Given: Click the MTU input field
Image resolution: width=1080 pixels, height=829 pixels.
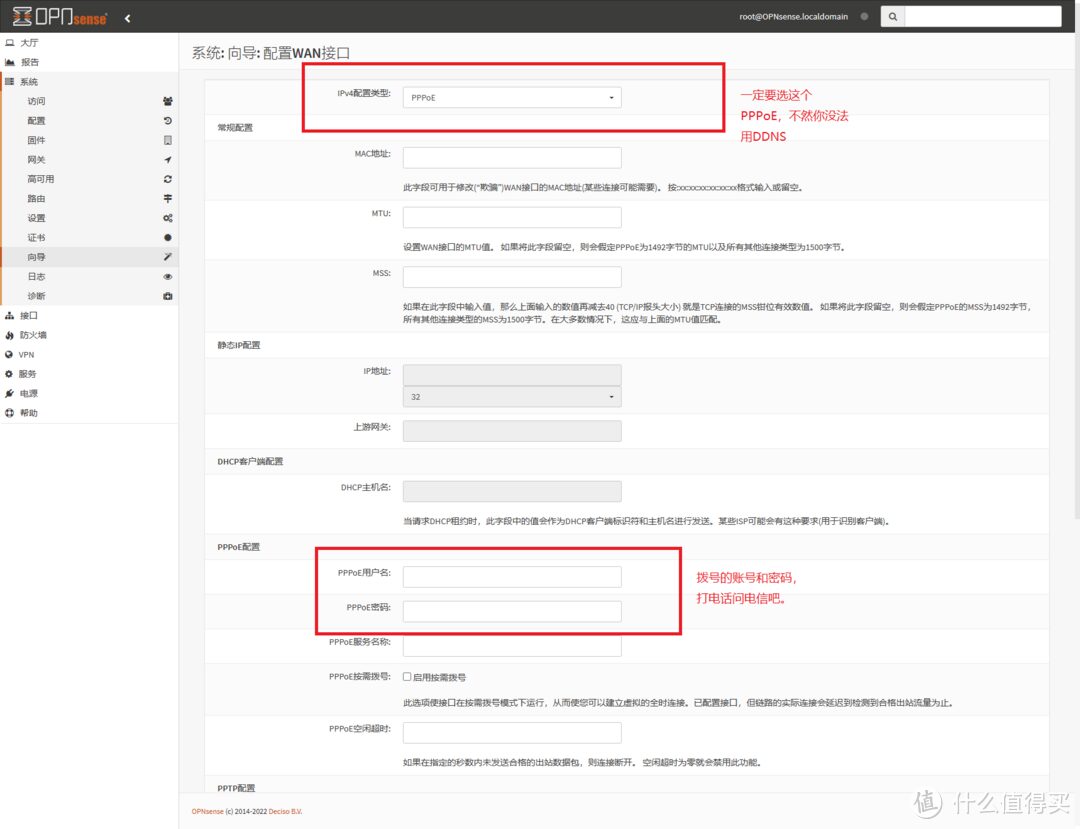Looking at the screenshot, I should tap(512, 217).
